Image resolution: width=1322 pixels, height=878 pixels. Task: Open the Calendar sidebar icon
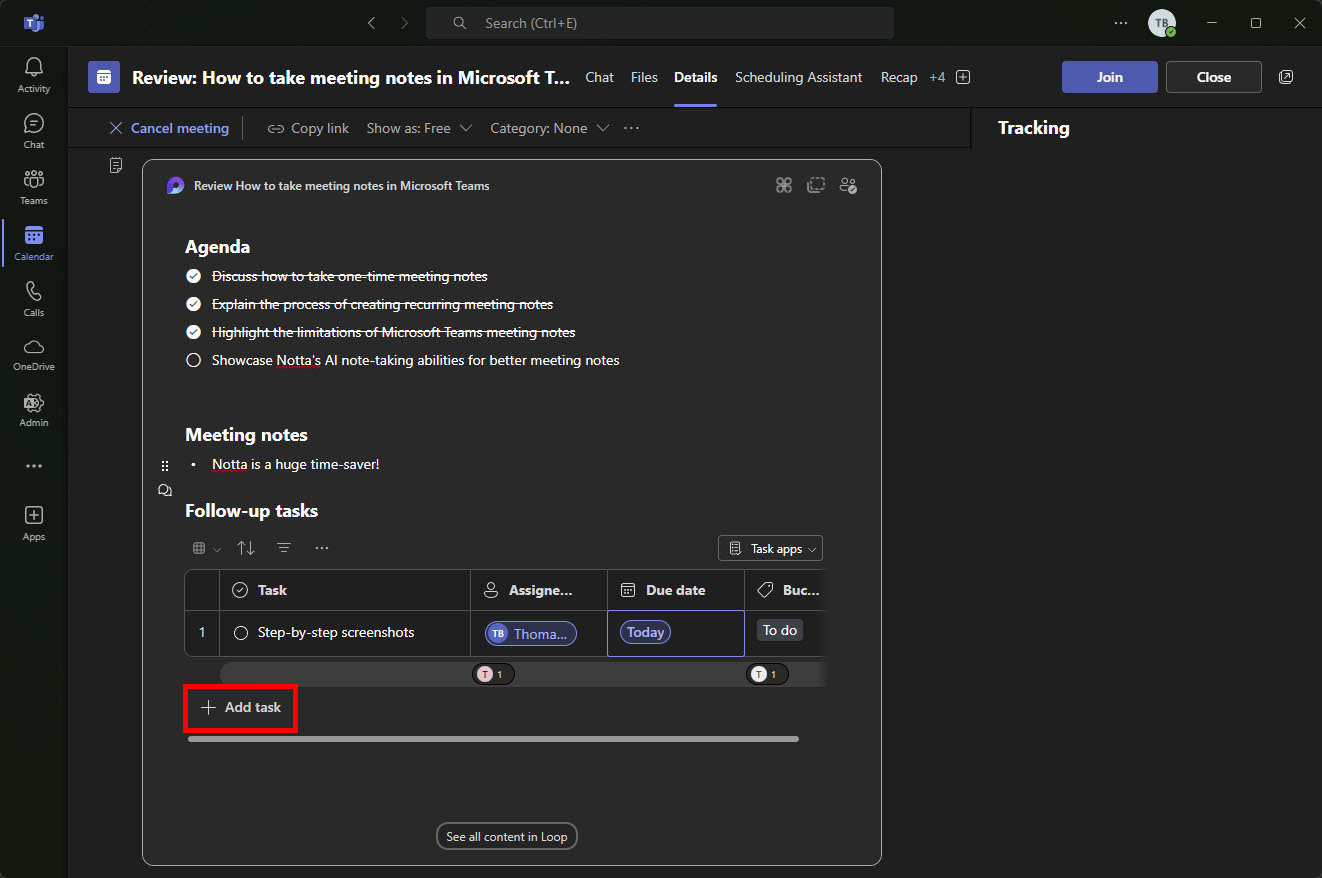point(34,243)
